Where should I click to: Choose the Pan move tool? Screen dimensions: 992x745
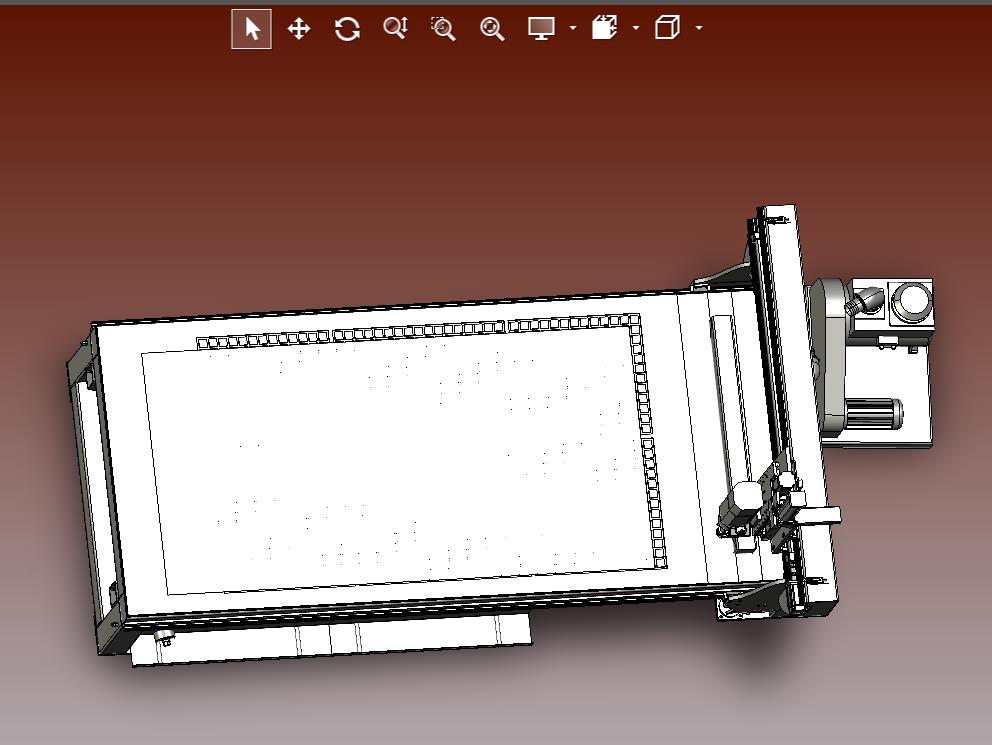[299, 29]
